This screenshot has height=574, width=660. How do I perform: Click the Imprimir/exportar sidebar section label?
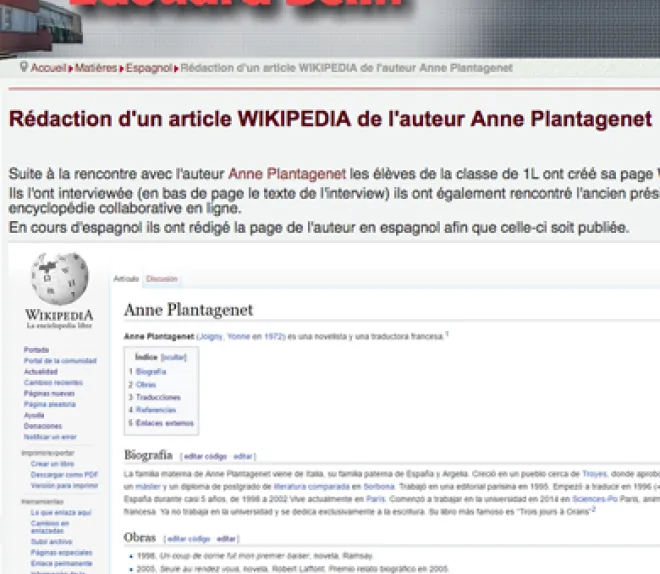[48, 453]
